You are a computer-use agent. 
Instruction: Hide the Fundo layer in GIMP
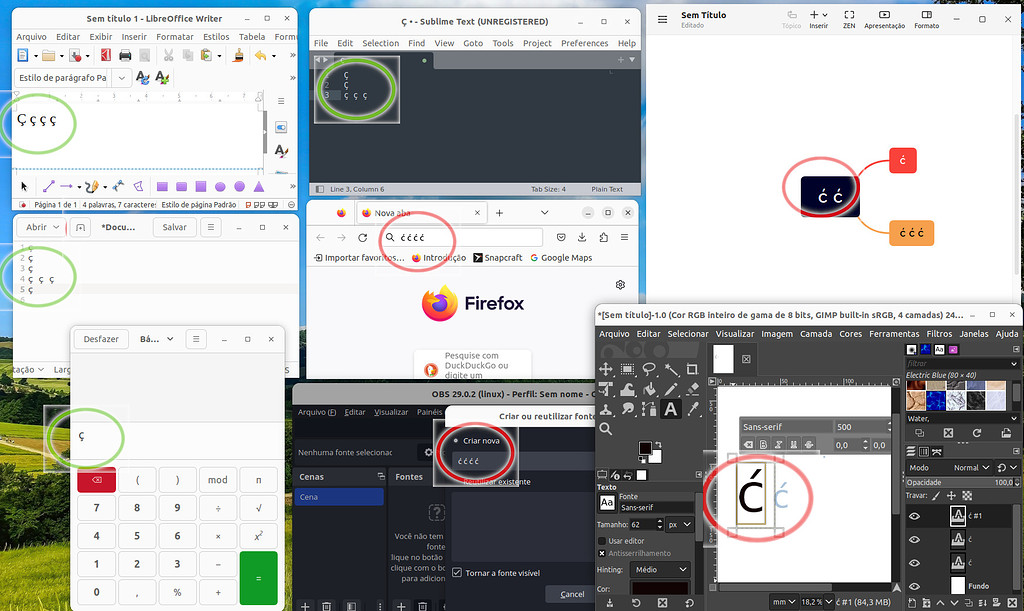click(914, 586)
